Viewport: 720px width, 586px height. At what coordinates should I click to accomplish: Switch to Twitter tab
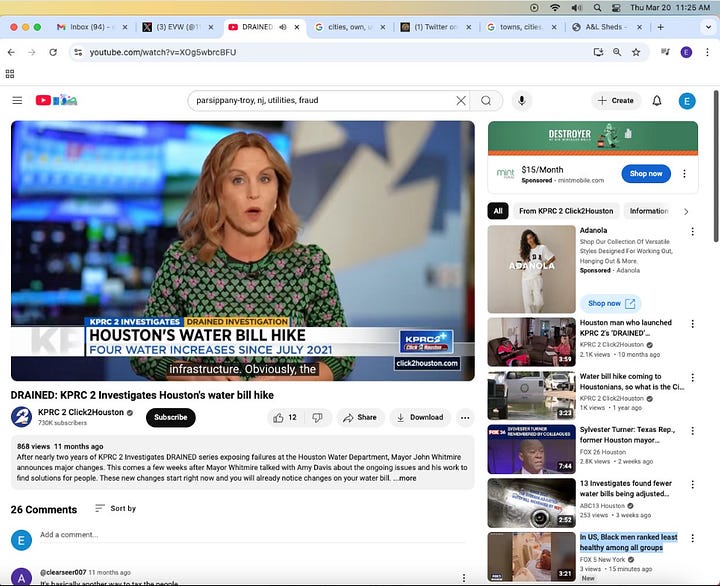click(436, 27)
